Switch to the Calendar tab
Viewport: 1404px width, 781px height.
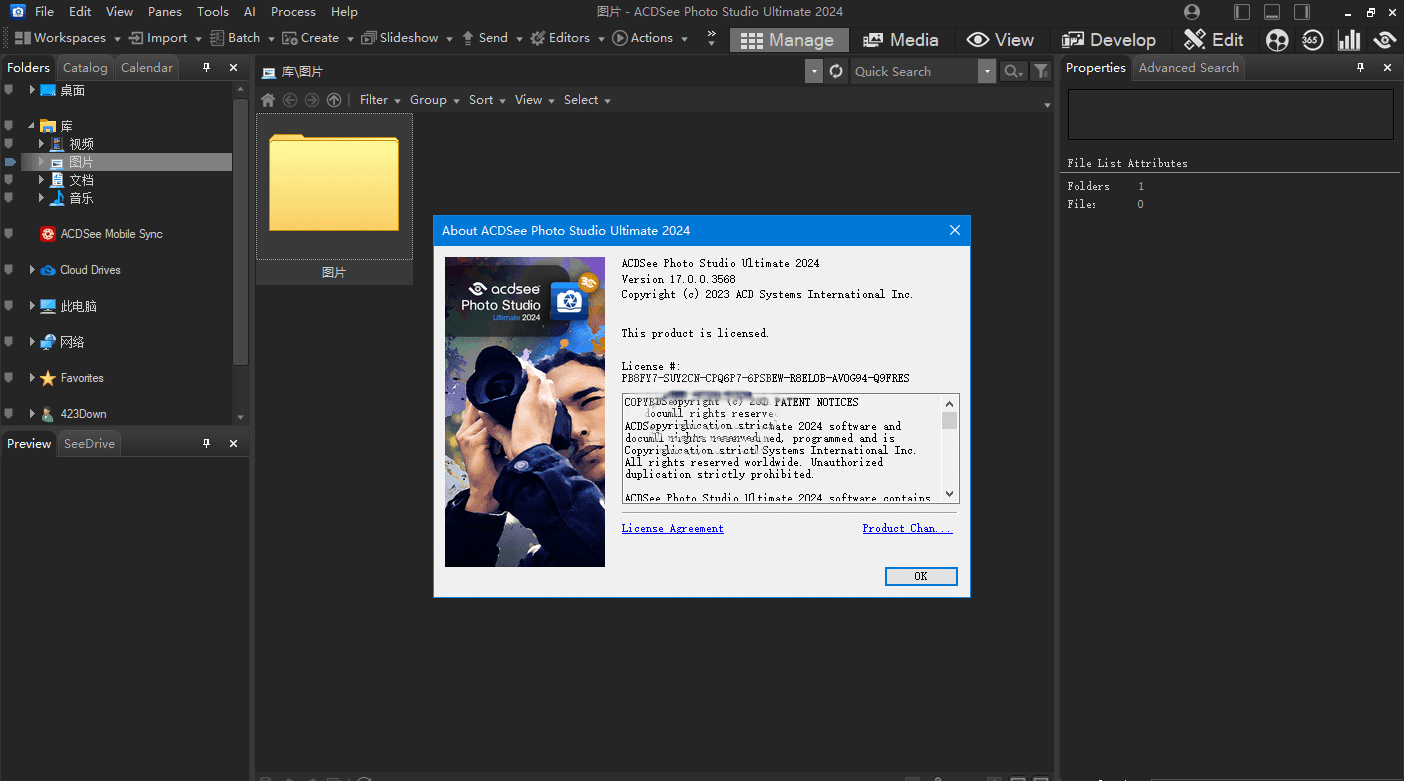147,67
